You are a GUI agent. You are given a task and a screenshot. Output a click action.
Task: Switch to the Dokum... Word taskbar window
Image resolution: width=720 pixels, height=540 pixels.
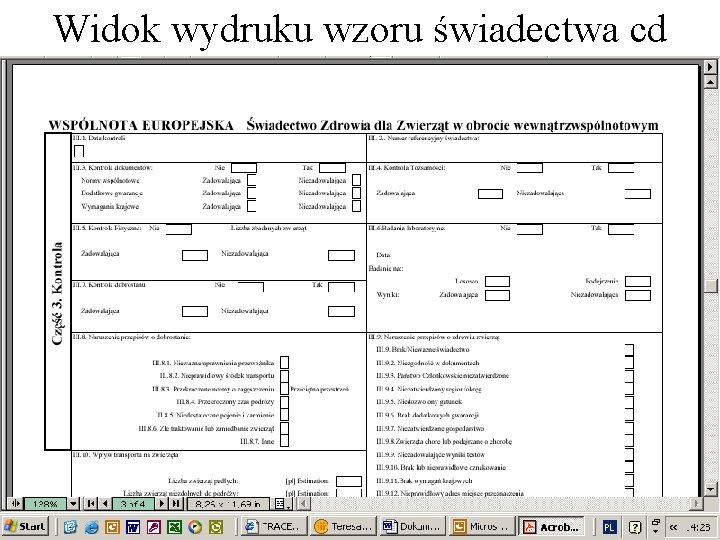[413, 526]
